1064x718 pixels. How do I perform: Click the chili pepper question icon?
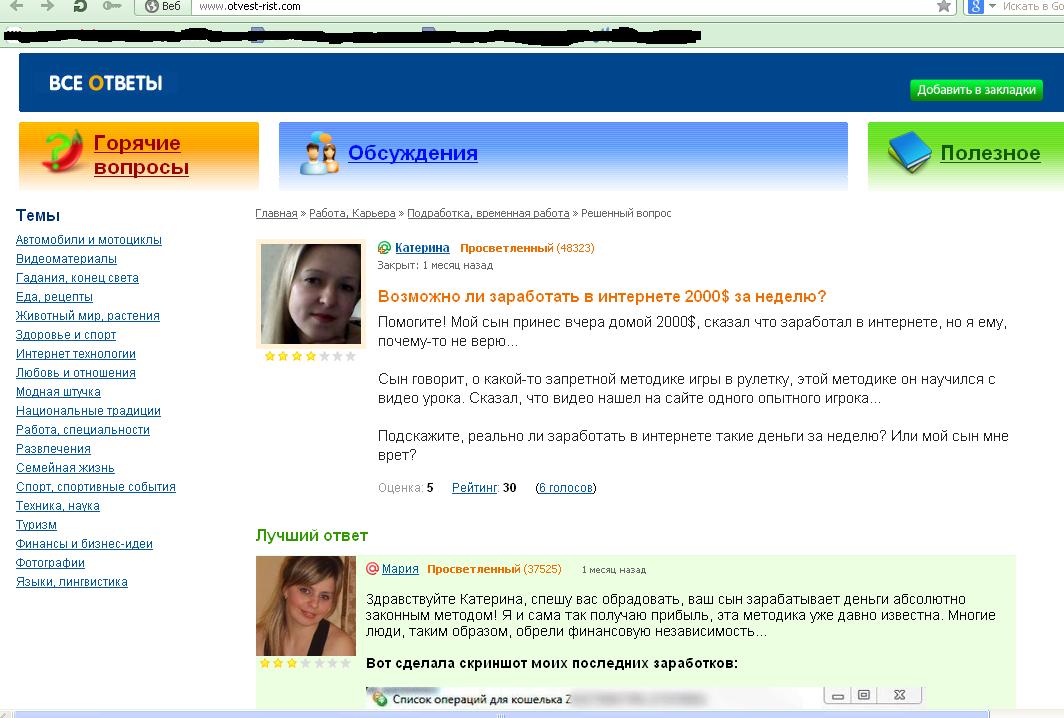(63, 151)
